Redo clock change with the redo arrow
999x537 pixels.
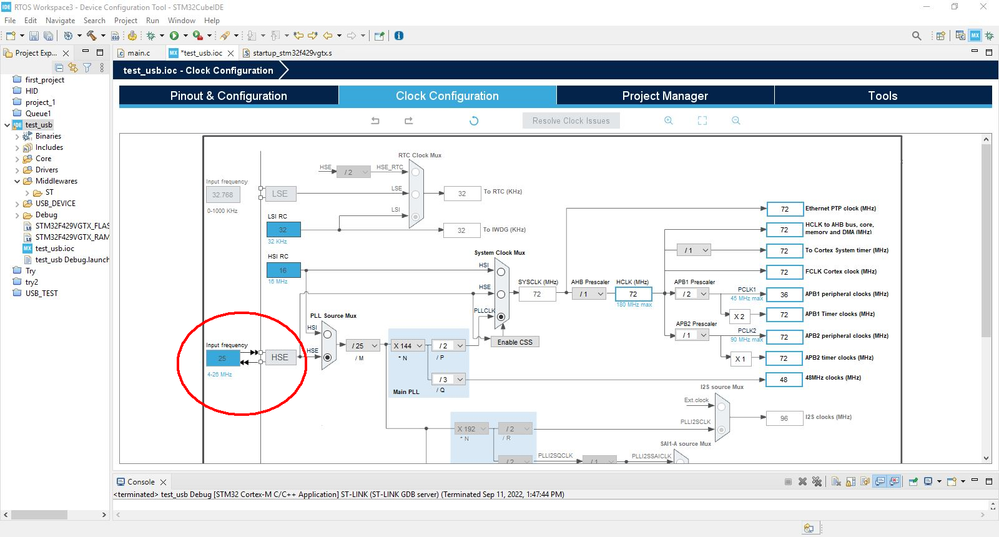[408, 120]
